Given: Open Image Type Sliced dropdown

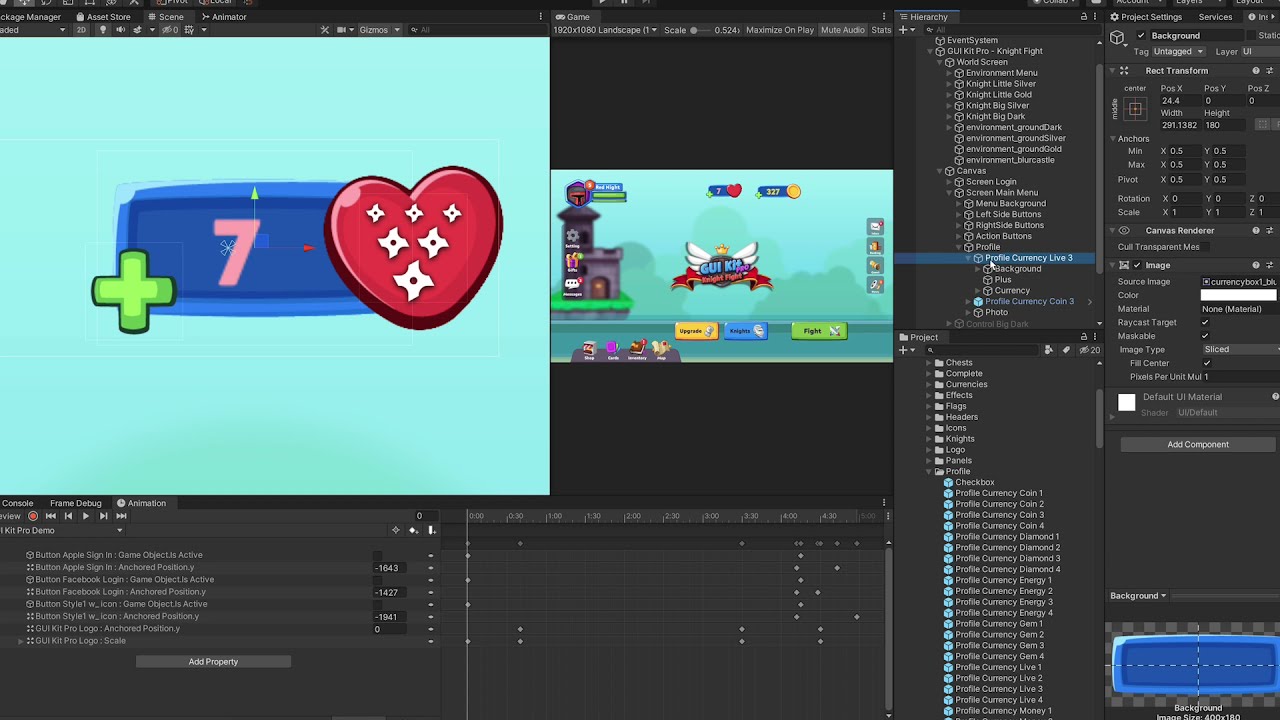Looking at the screenshot, I should pos(1240,349).
